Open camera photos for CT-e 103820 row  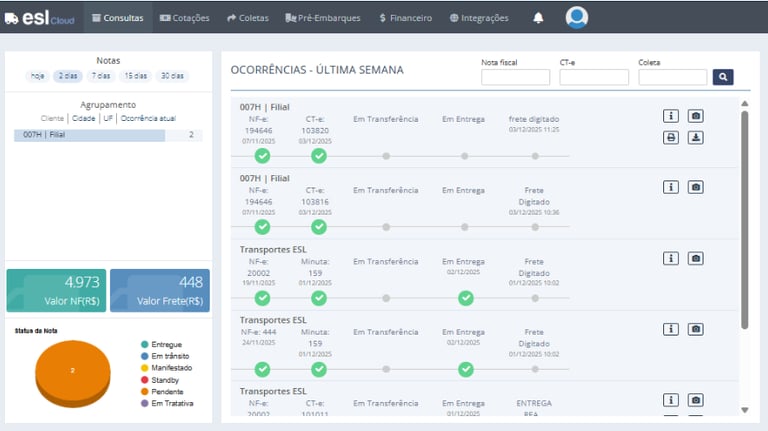click(x=696, y=116)
